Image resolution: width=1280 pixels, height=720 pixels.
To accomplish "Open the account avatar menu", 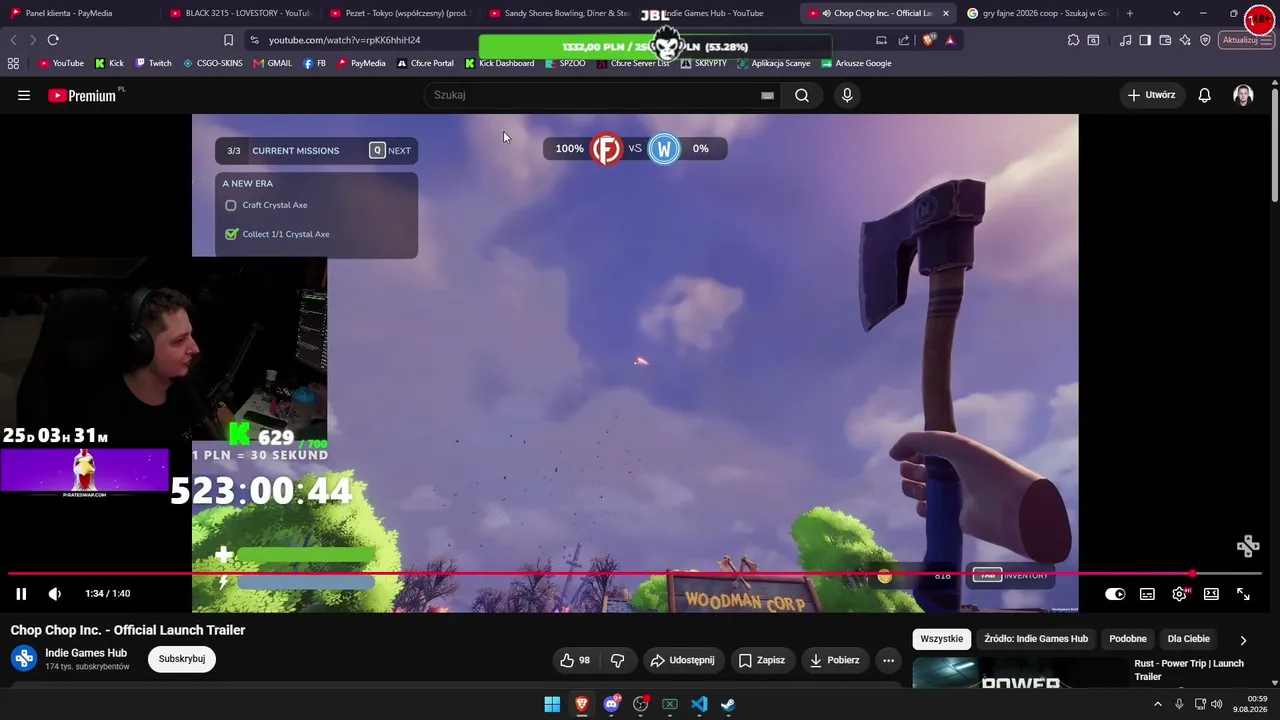I will (1243, 95).
